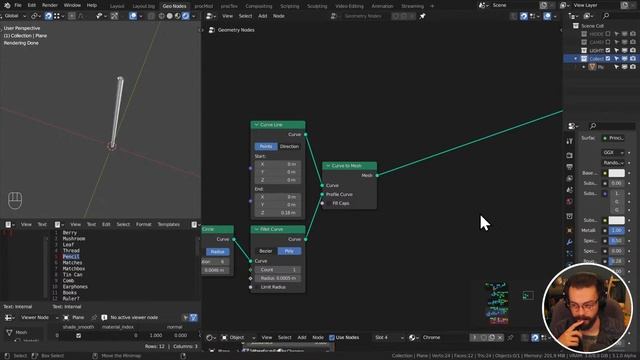Click the Mesh output socket of Curve to Mesh
This screenshot has width=640, height=360.
377,176
